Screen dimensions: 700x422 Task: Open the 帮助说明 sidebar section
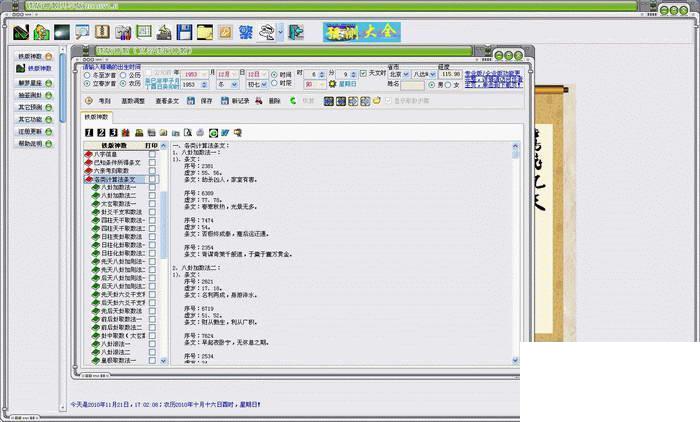tap(35, 144)
